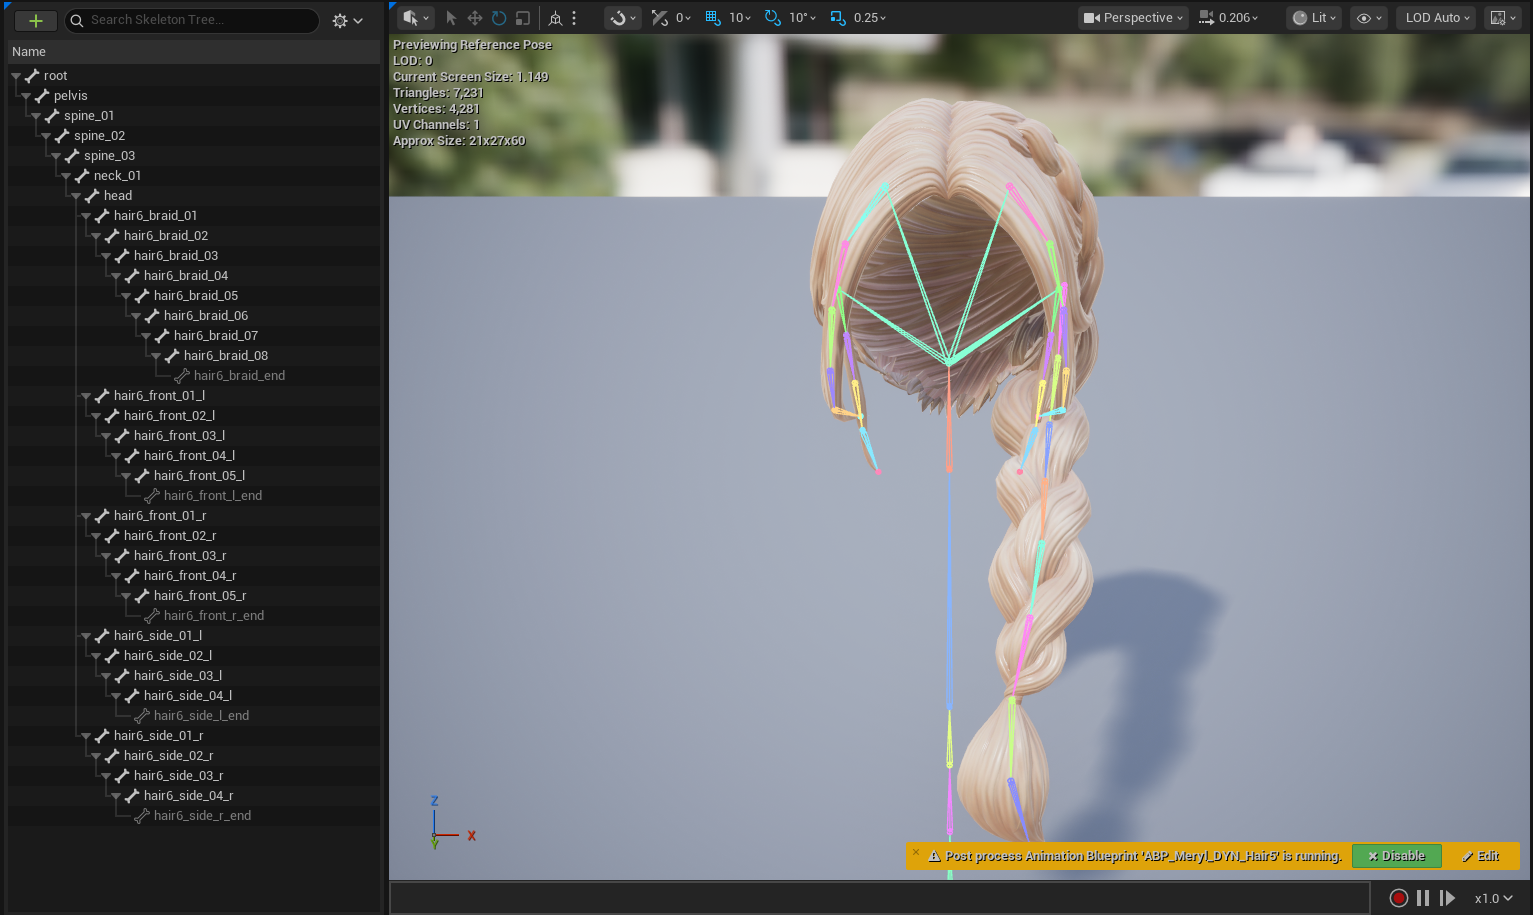Open camera speed 0.206 dropdown
Image resolution: width=1533 pixels, height=915 pixels.
(1229, 18)
